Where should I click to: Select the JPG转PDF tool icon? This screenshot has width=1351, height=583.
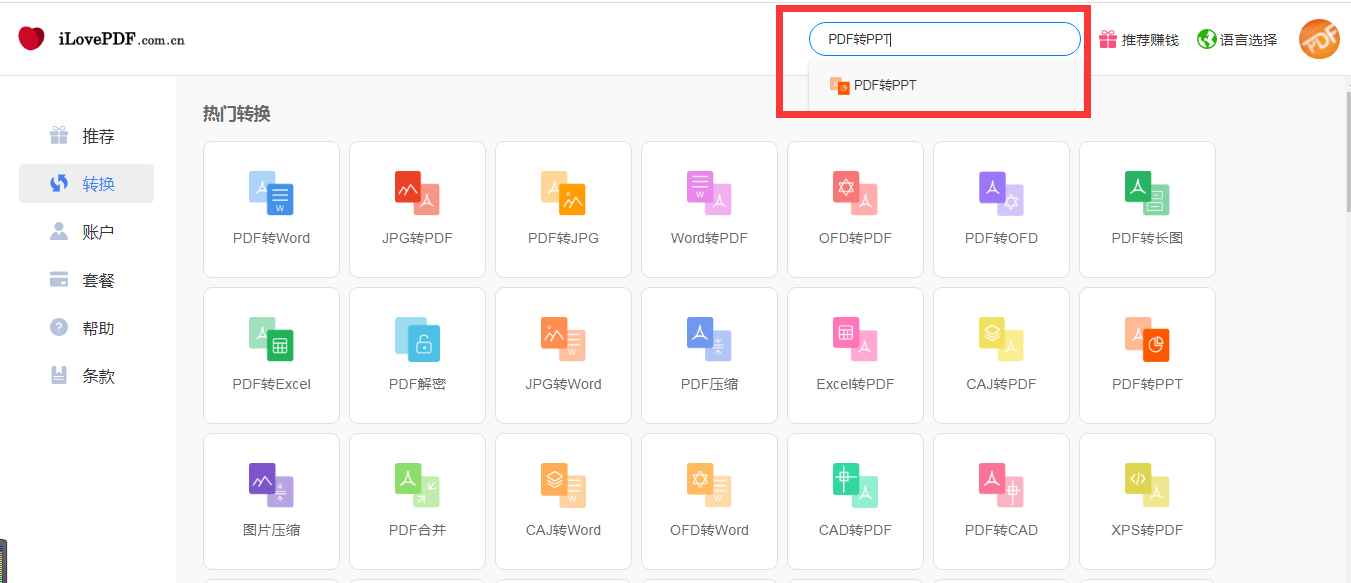point(417,193)
